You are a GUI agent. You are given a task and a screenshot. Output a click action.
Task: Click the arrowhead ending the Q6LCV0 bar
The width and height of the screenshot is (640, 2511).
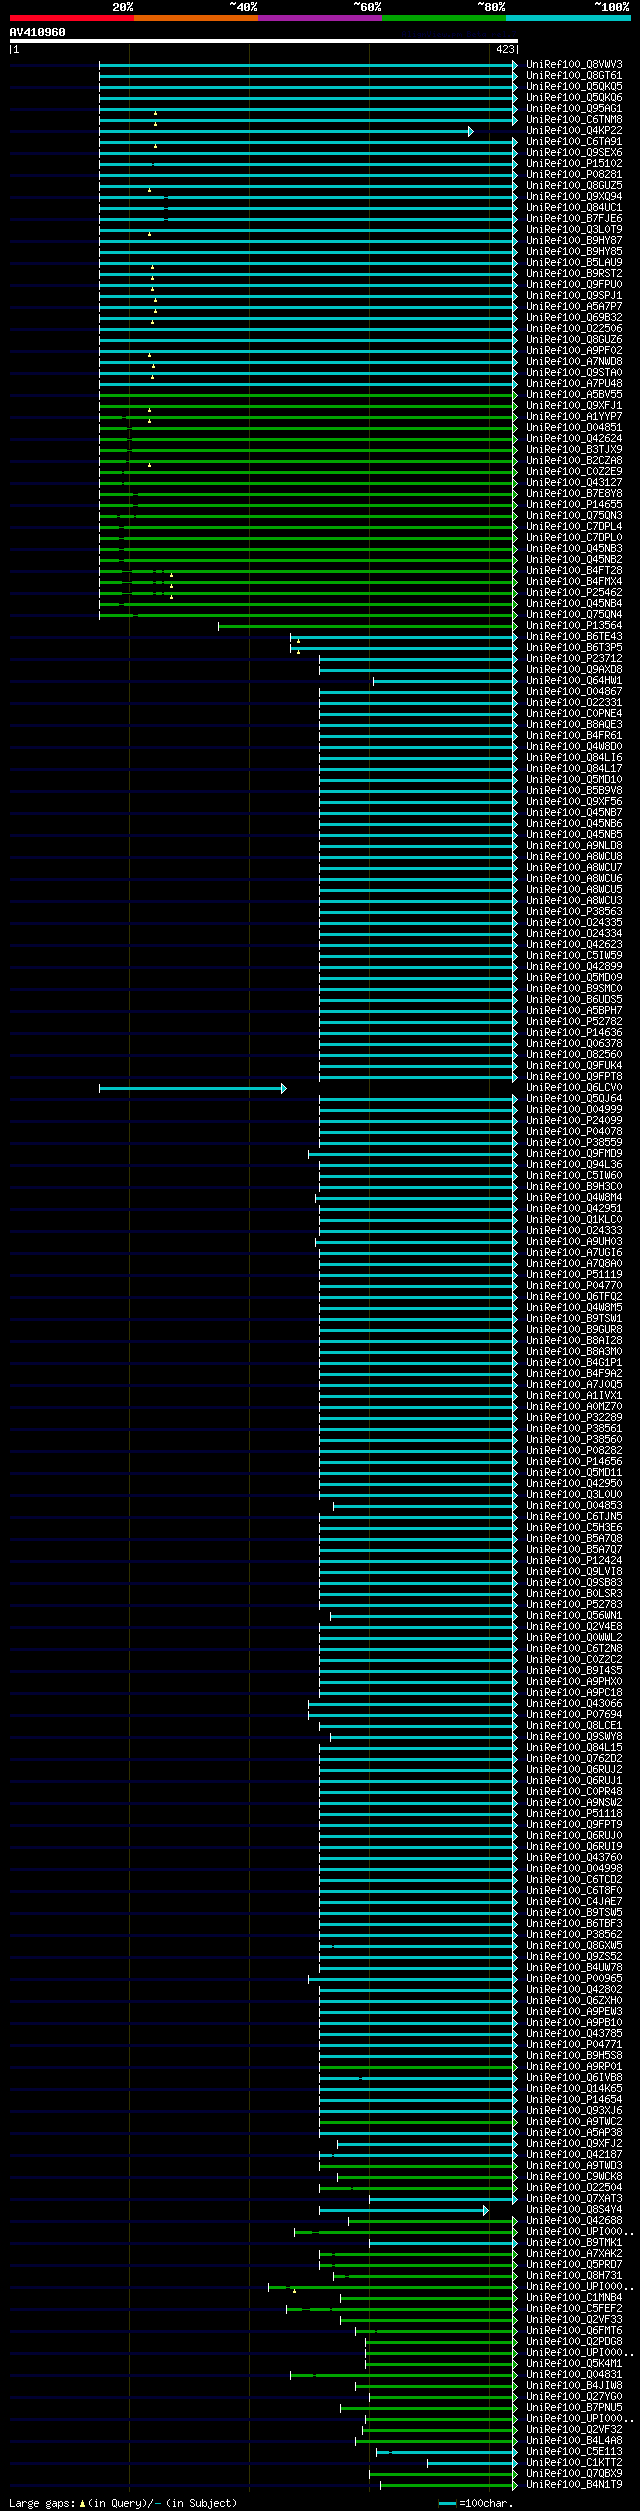[x=284, y=1088]
